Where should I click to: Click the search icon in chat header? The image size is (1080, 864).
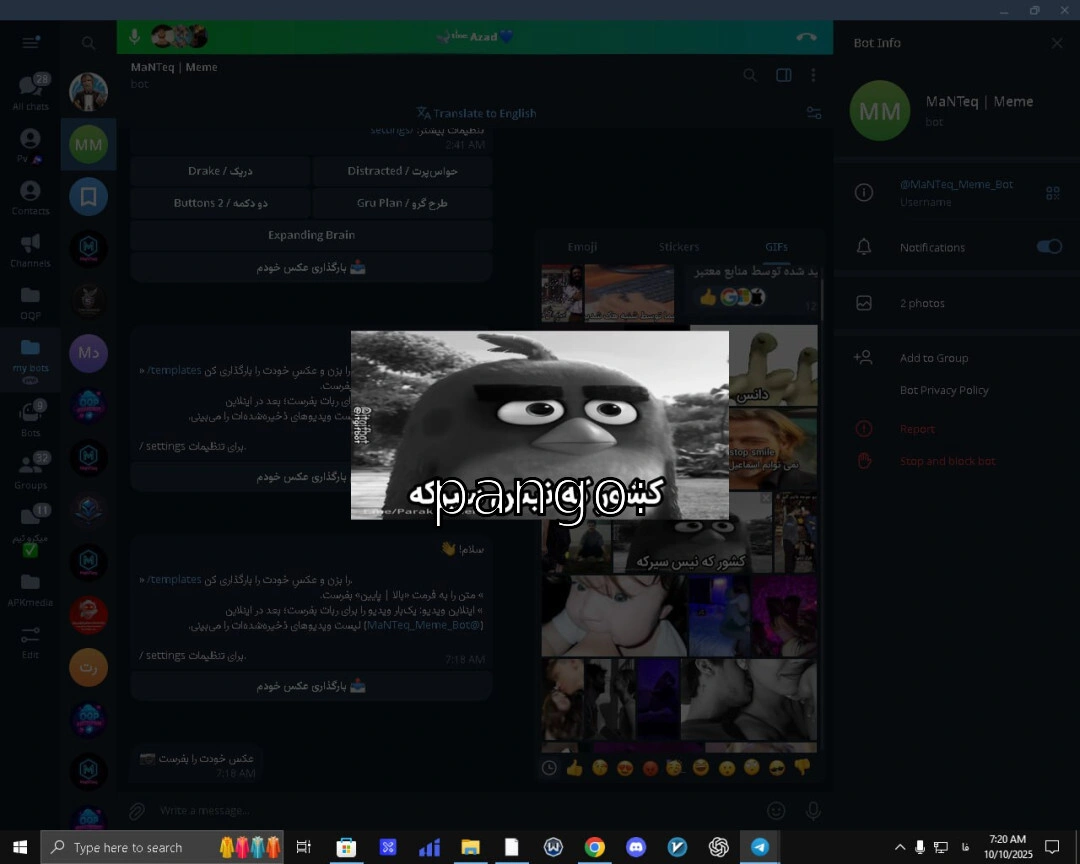point(750,75)
